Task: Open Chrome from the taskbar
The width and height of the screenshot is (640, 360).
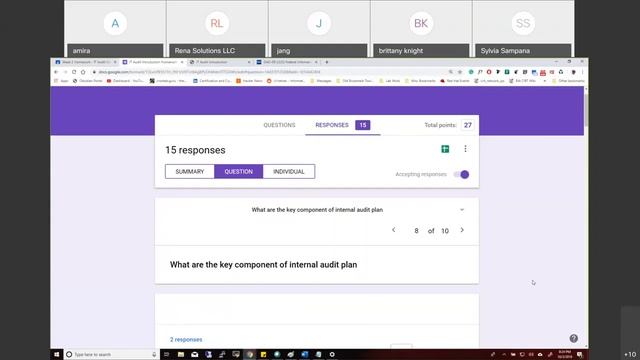Action: [x=249, y=354]
